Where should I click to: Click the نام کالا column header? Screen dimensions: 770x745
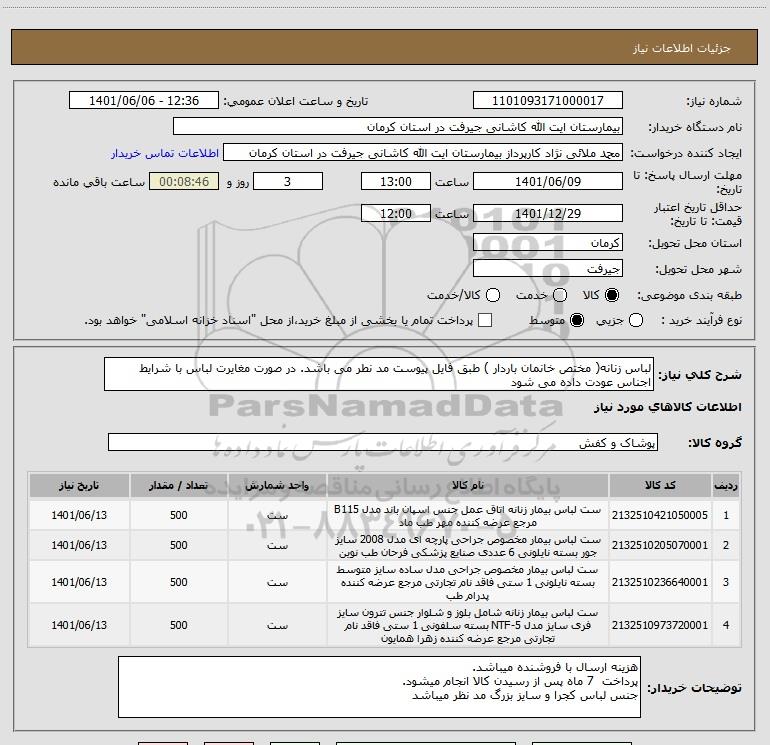468,485
